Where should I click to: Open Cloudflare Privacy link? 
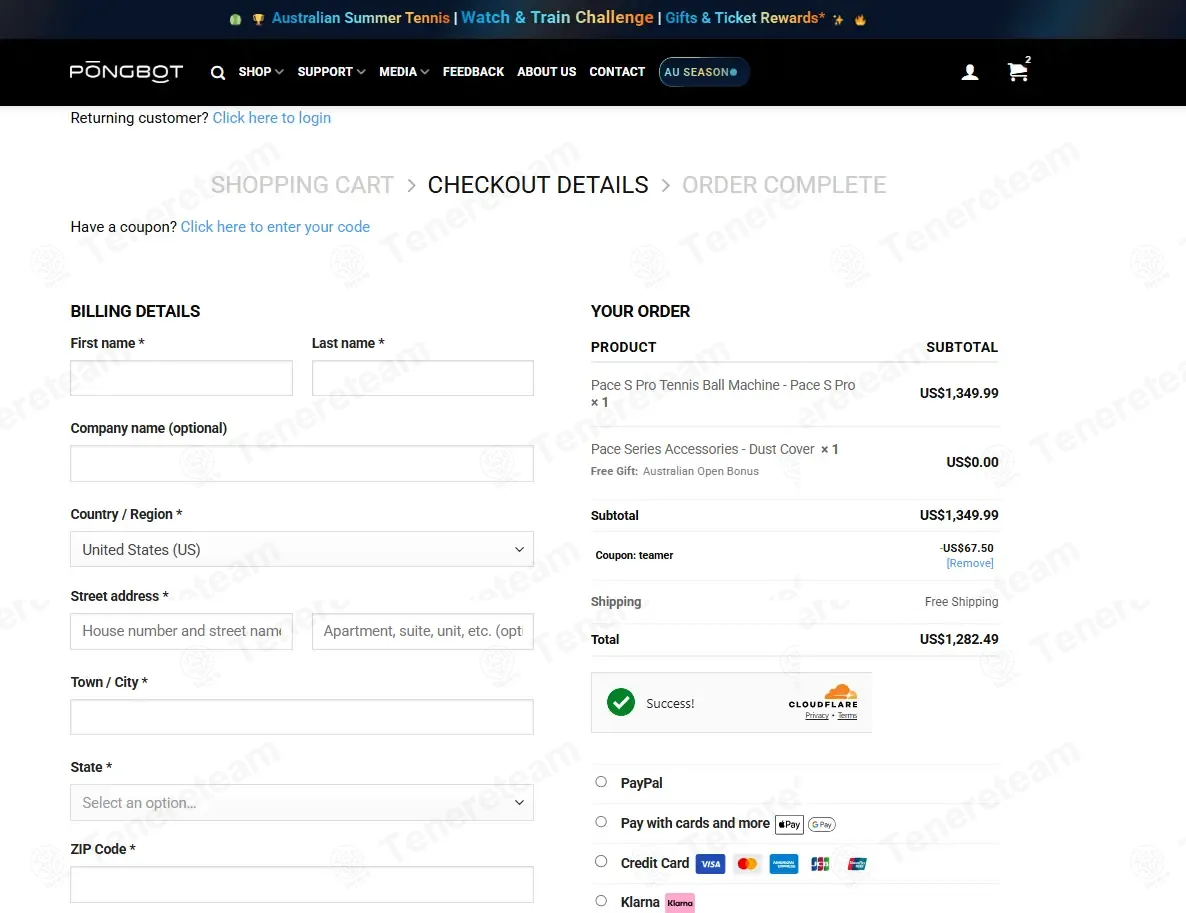pyautogui.click(x=817, y=716)
